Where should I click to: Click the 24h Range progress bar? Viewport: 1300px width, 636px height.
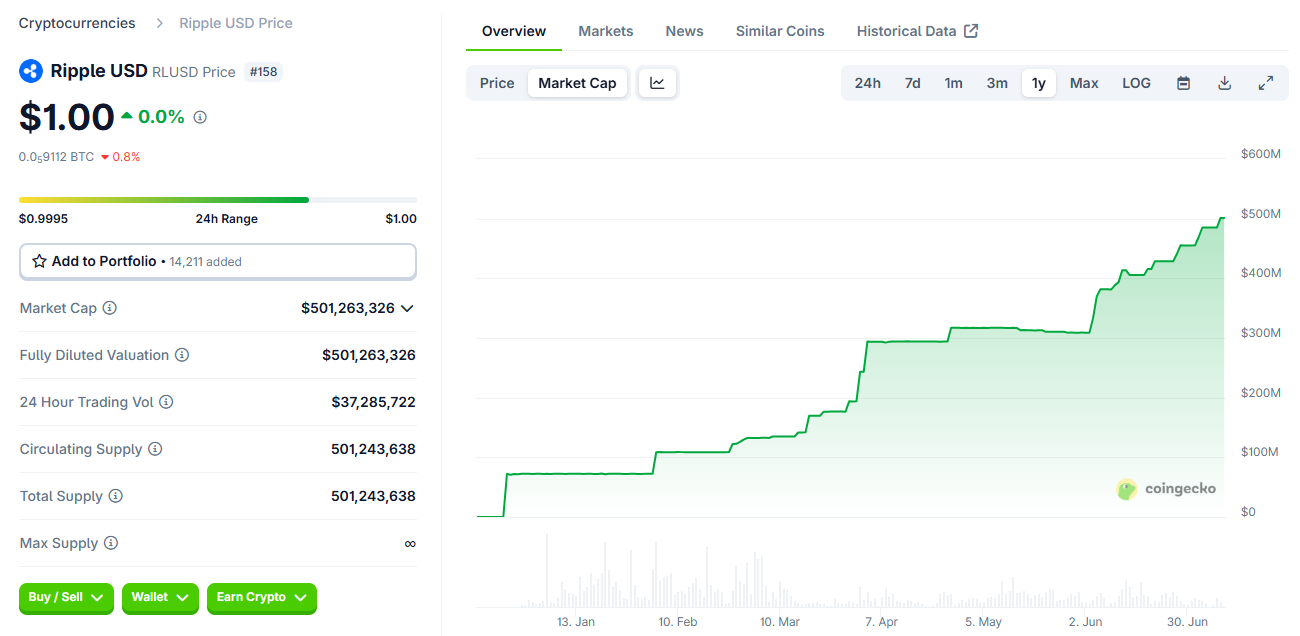pyautogui.click(x=218, y=200)
